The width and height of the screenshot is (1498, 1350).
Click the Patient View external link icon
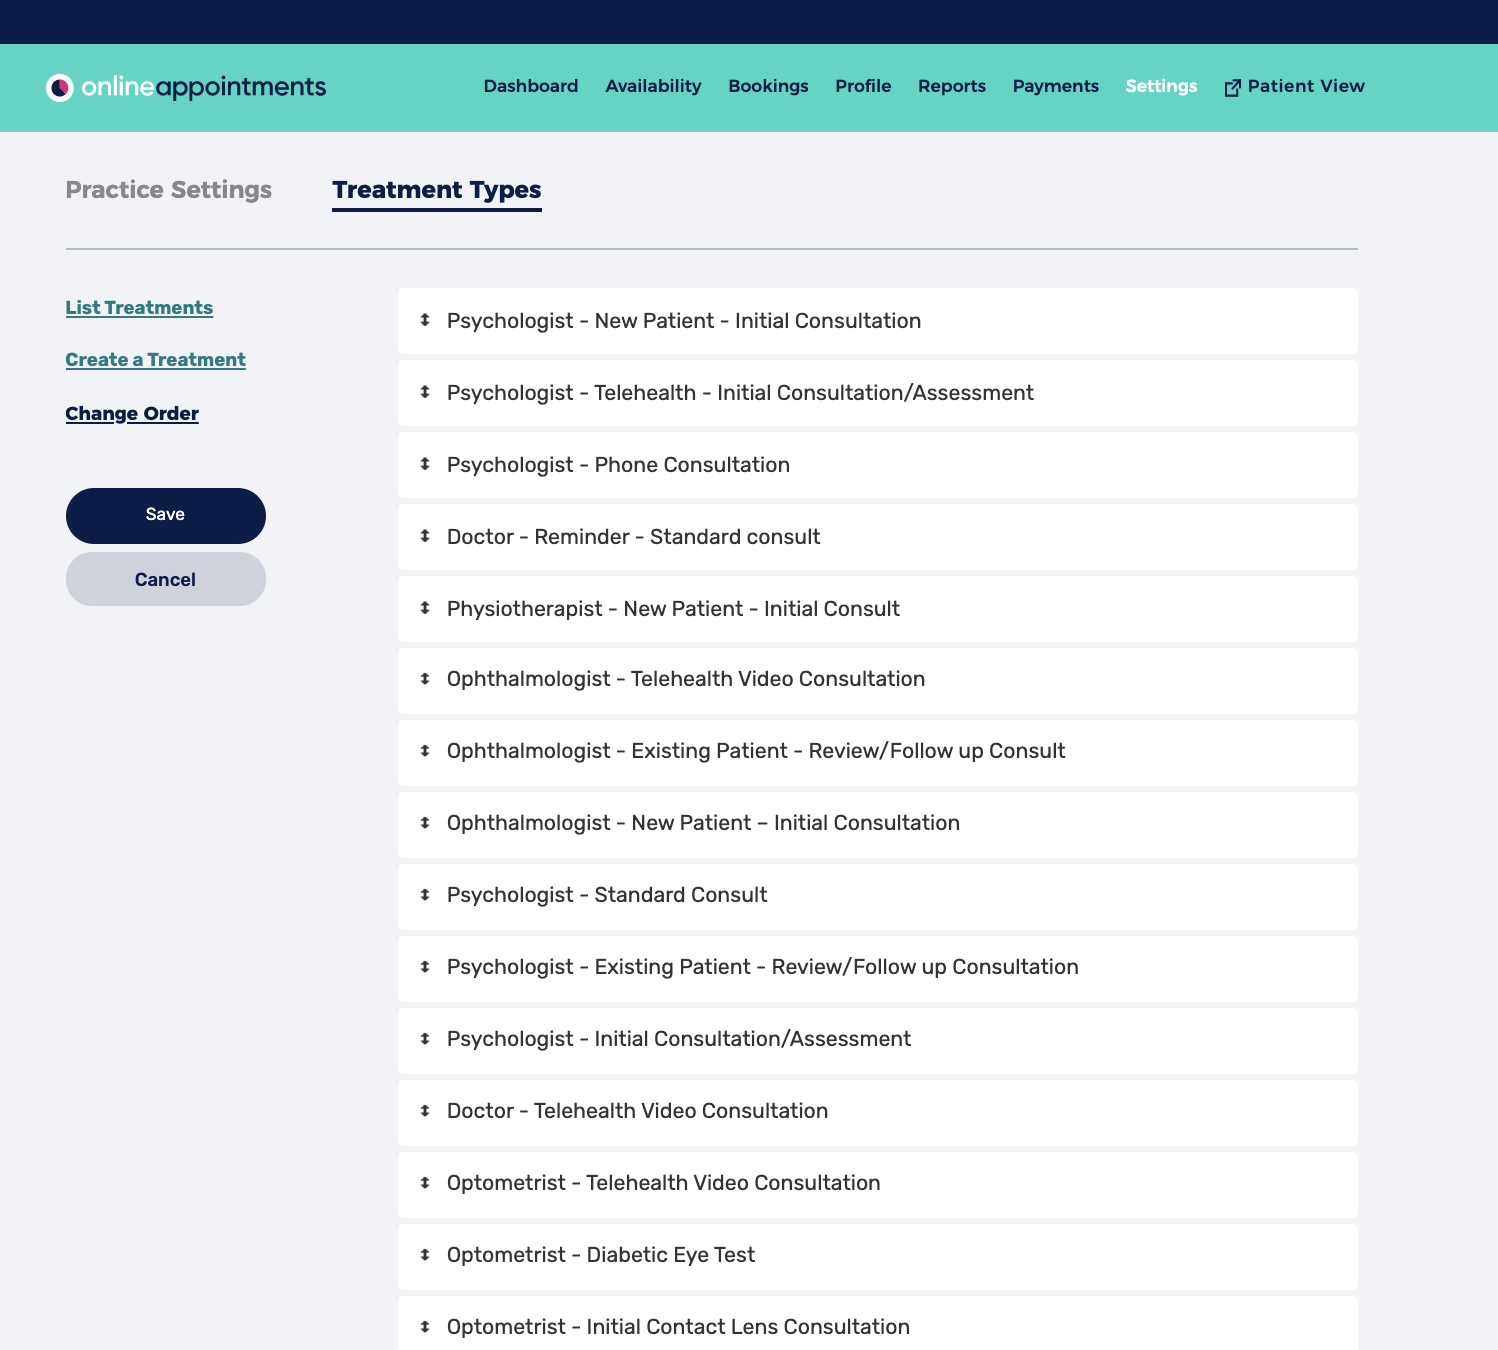[1232, 88]
